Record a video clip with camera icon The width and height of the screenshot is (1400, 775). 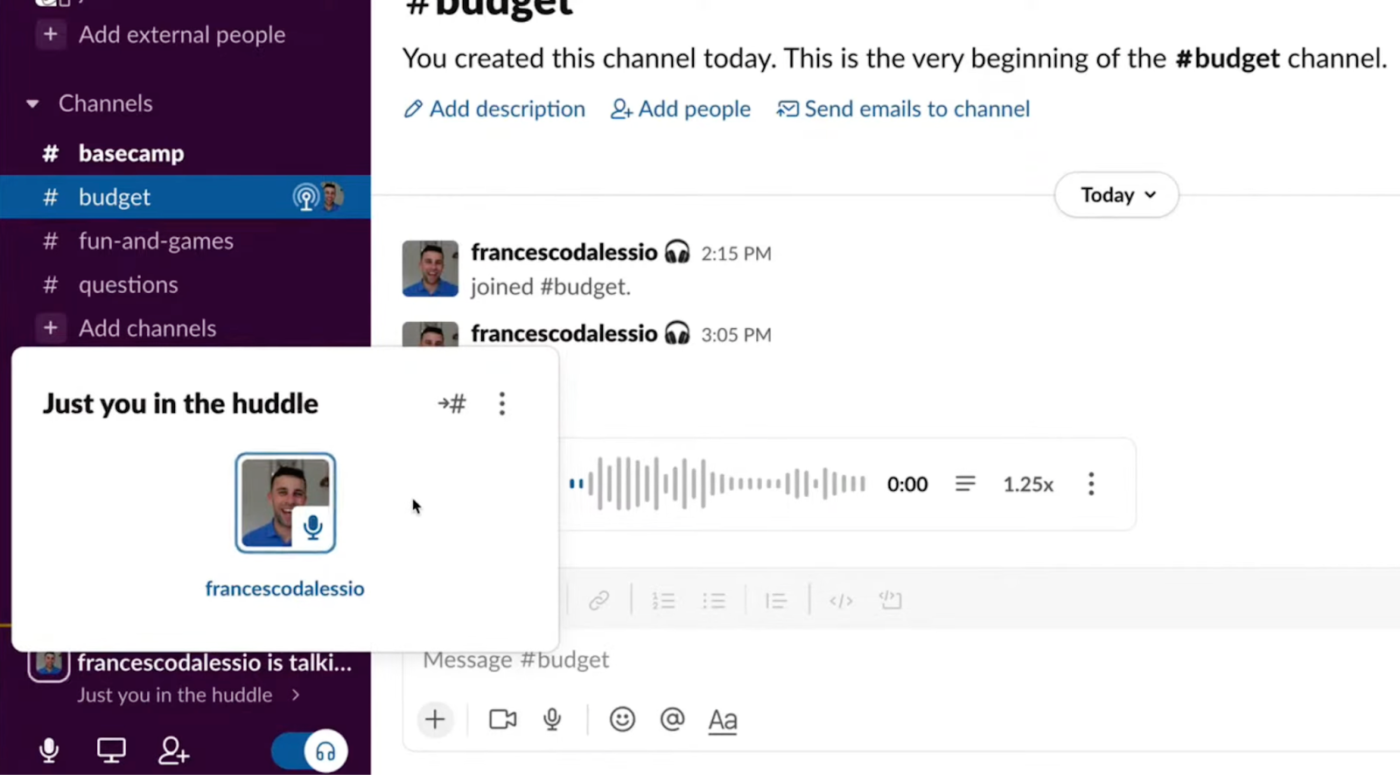[503, 719]
